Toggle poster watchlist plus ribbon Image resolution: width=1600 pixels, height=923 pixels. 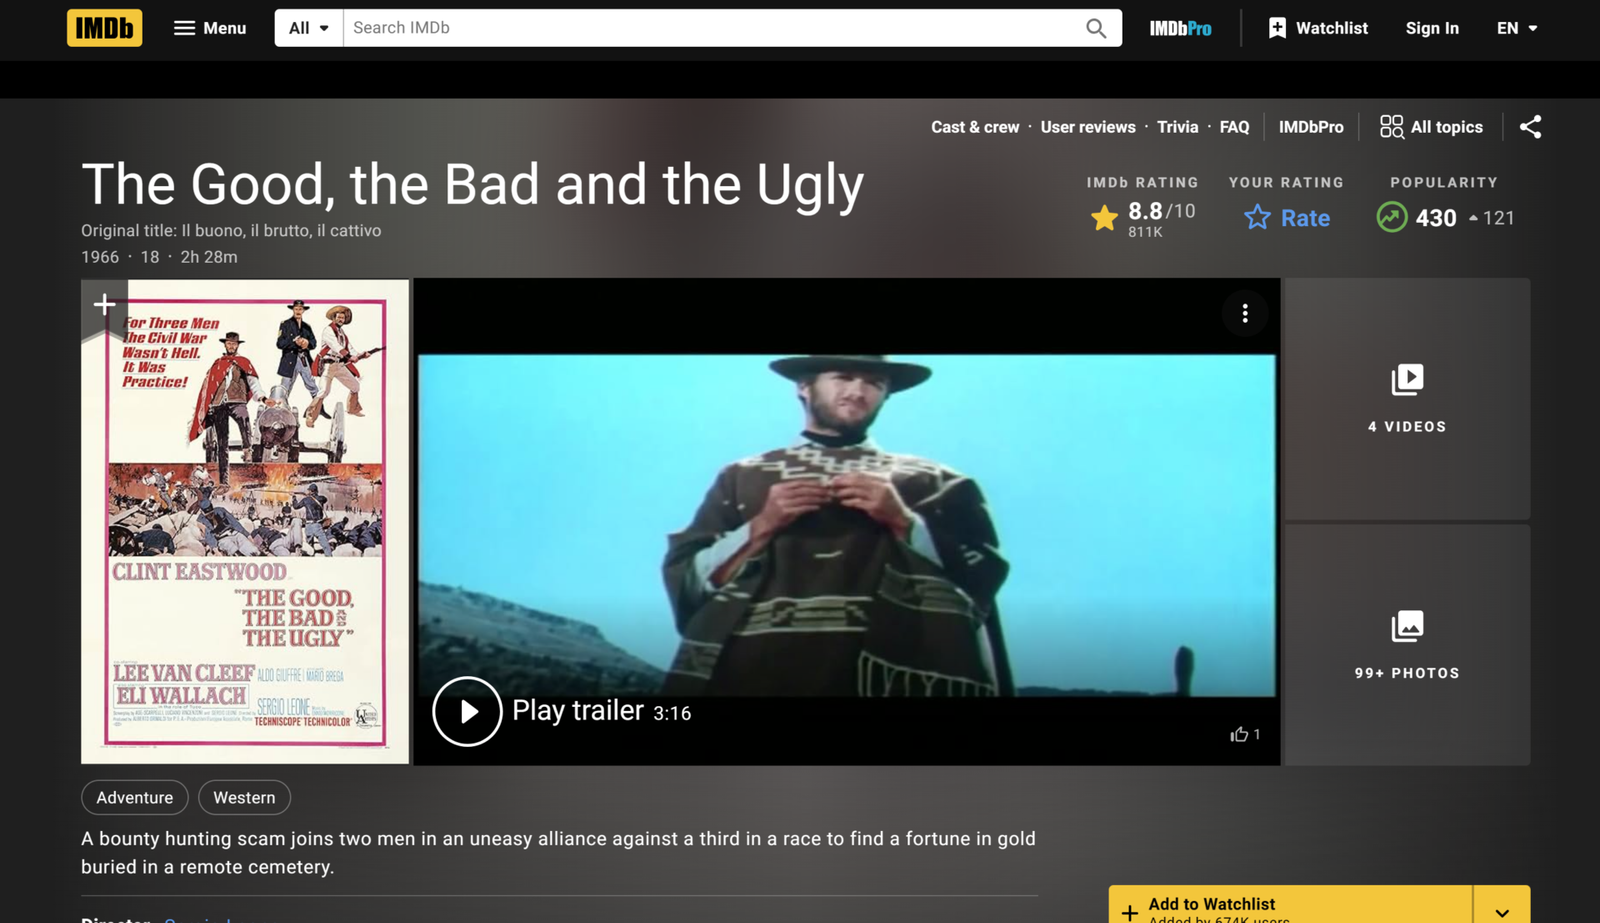point(104,305)
